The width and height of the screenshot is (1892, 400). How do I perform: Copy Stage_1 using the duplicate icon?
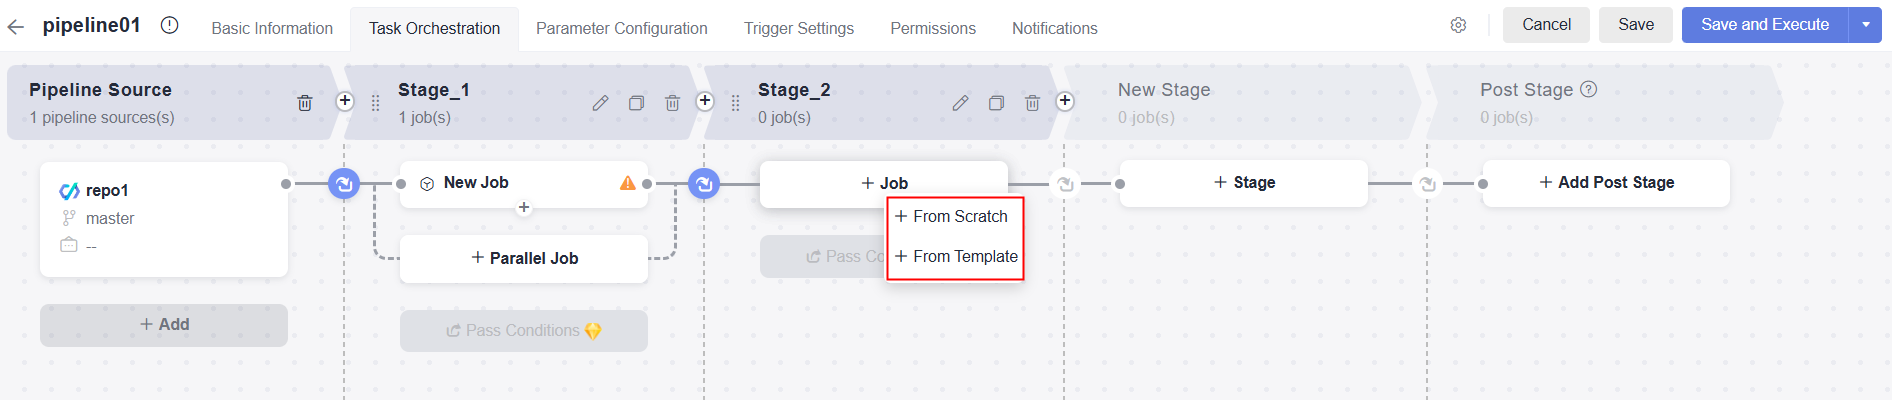click(x=636, y=103)
